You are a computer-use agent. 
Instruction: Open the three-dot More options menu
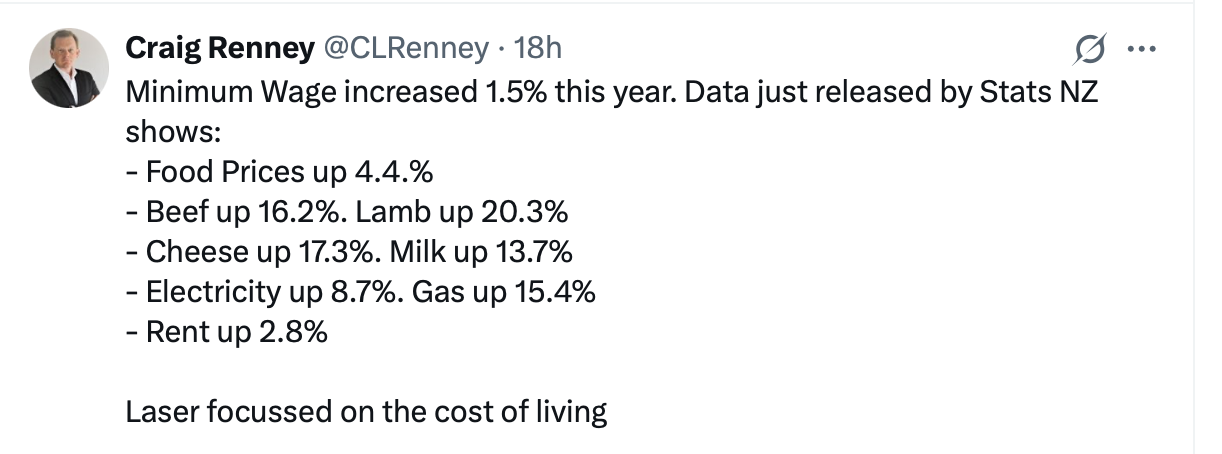point(1141,48)
